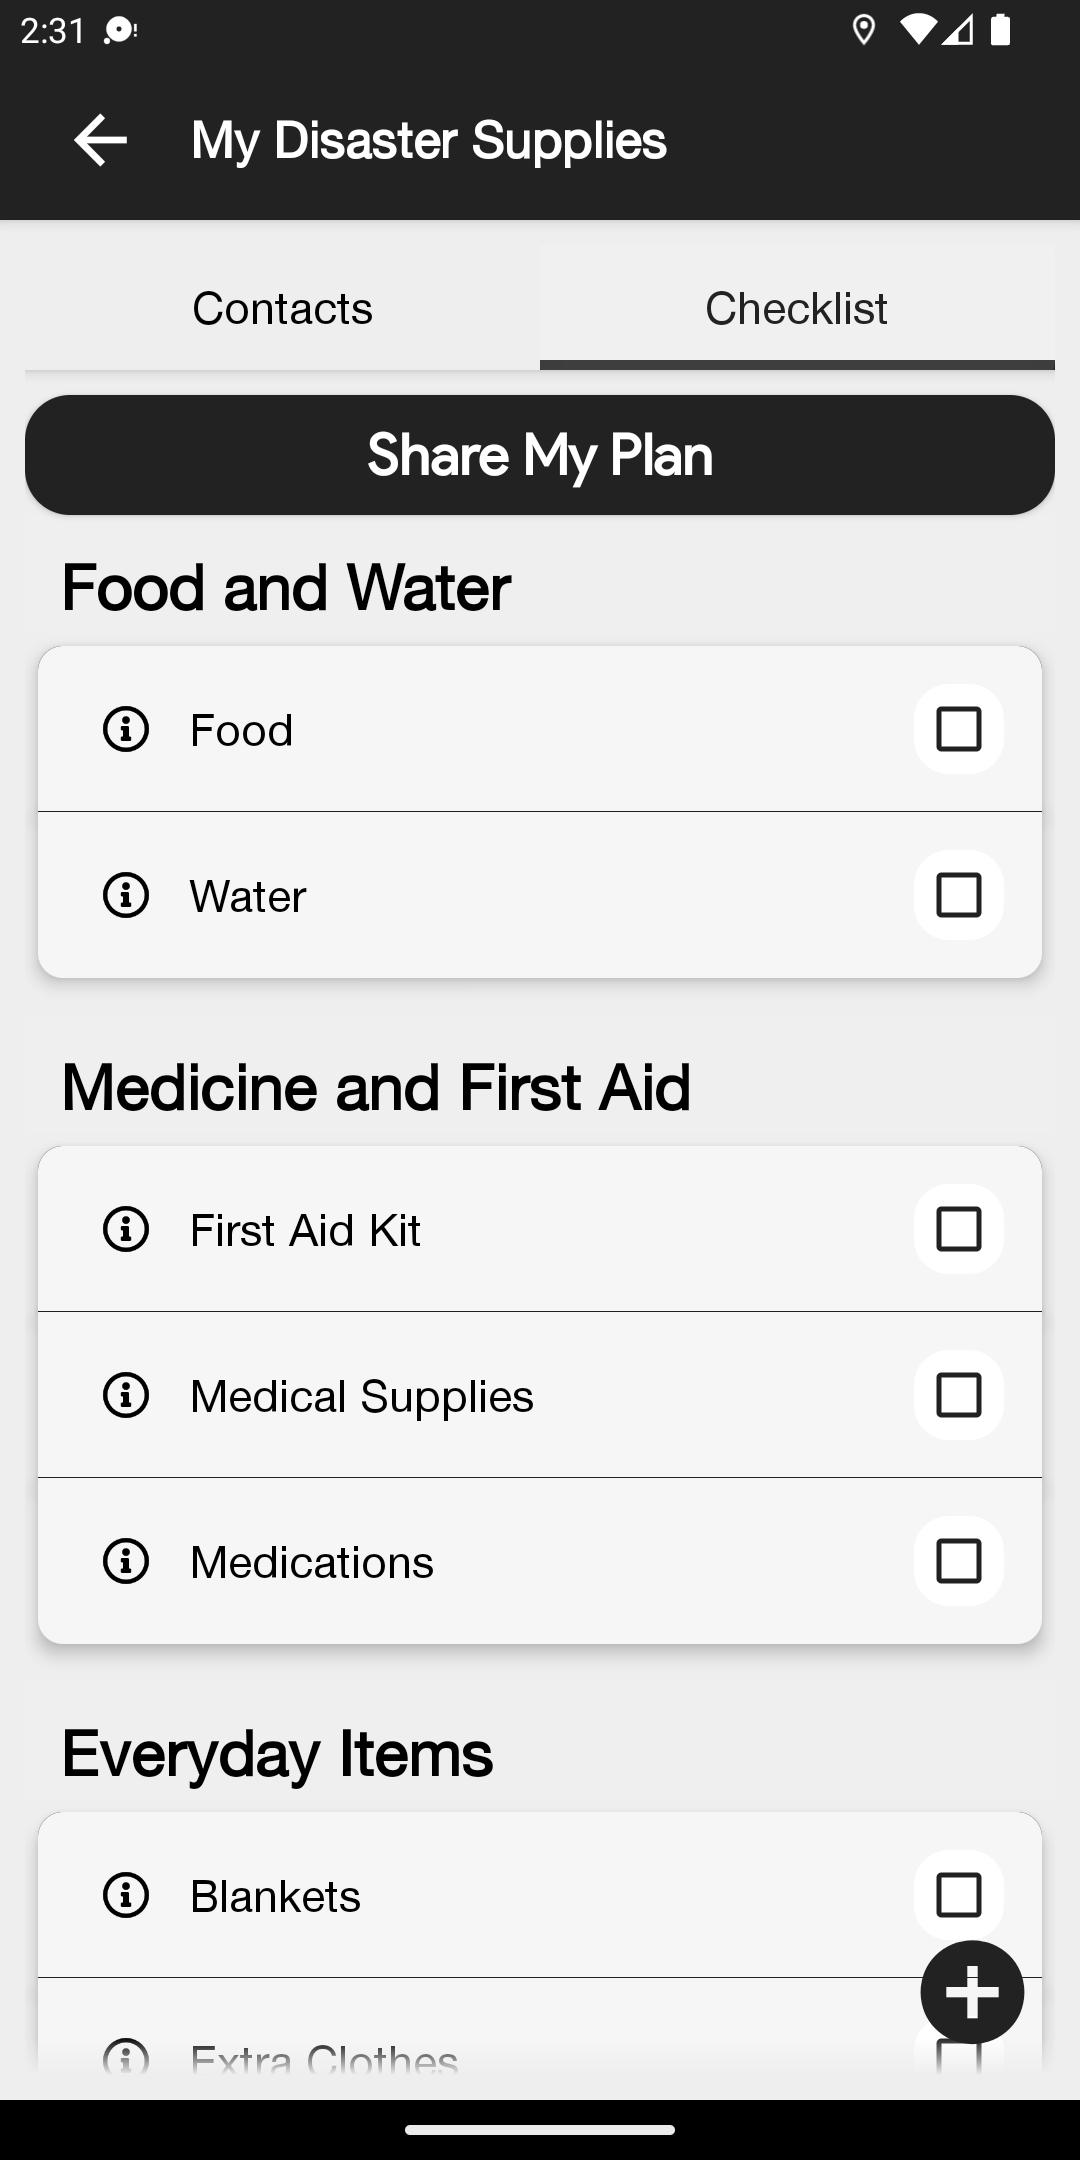This screenshot has width=1080, height=2160.
Task: Switch to the Contacts tab
Action: pos(282,308)
